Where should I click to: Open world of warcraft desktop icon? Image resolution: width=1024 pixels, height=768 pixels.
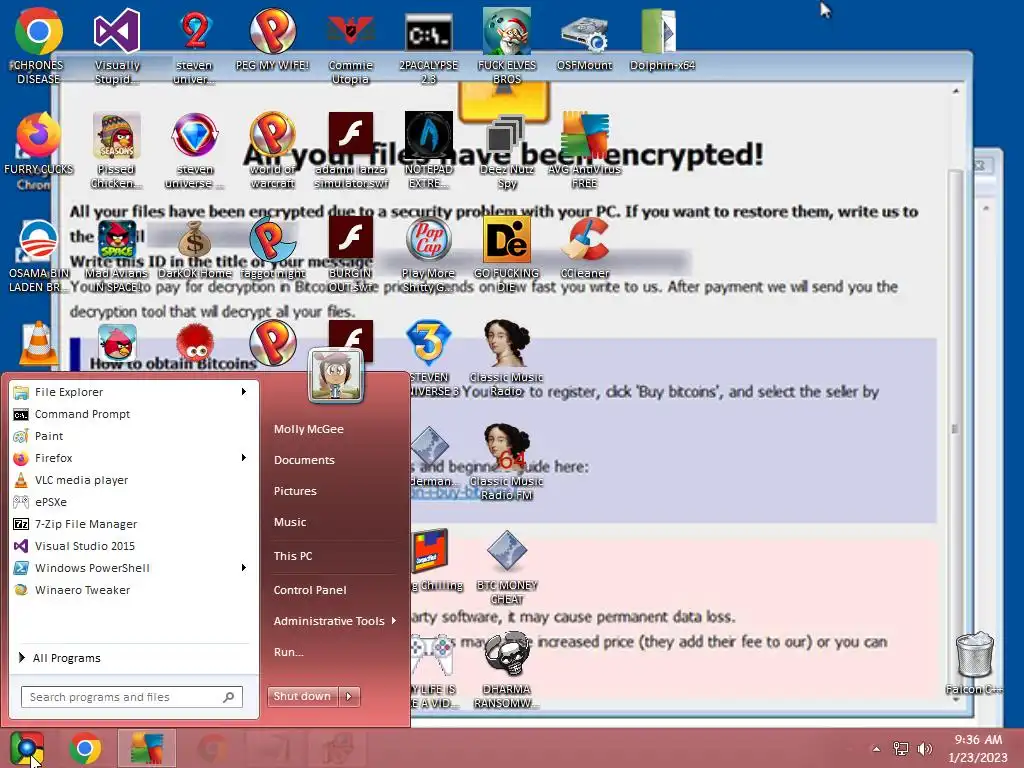272,150
